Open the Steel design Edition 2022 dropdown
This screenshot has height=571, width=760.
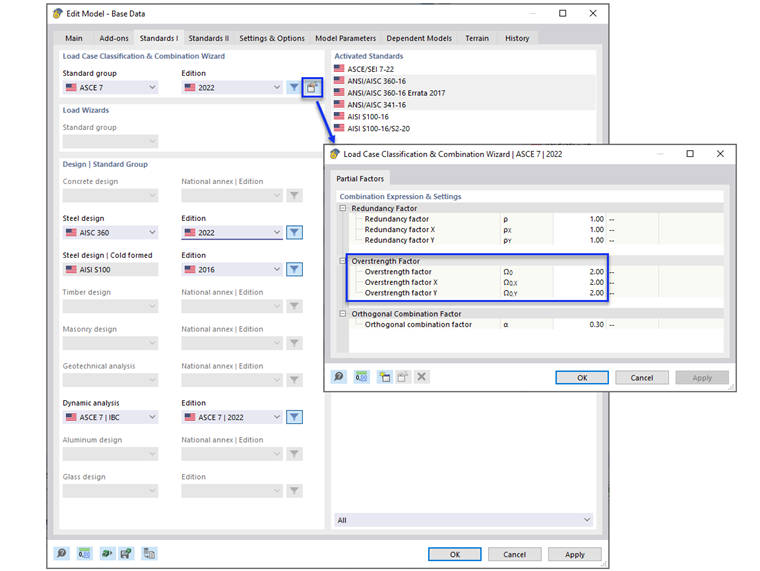tap(232, 233)
